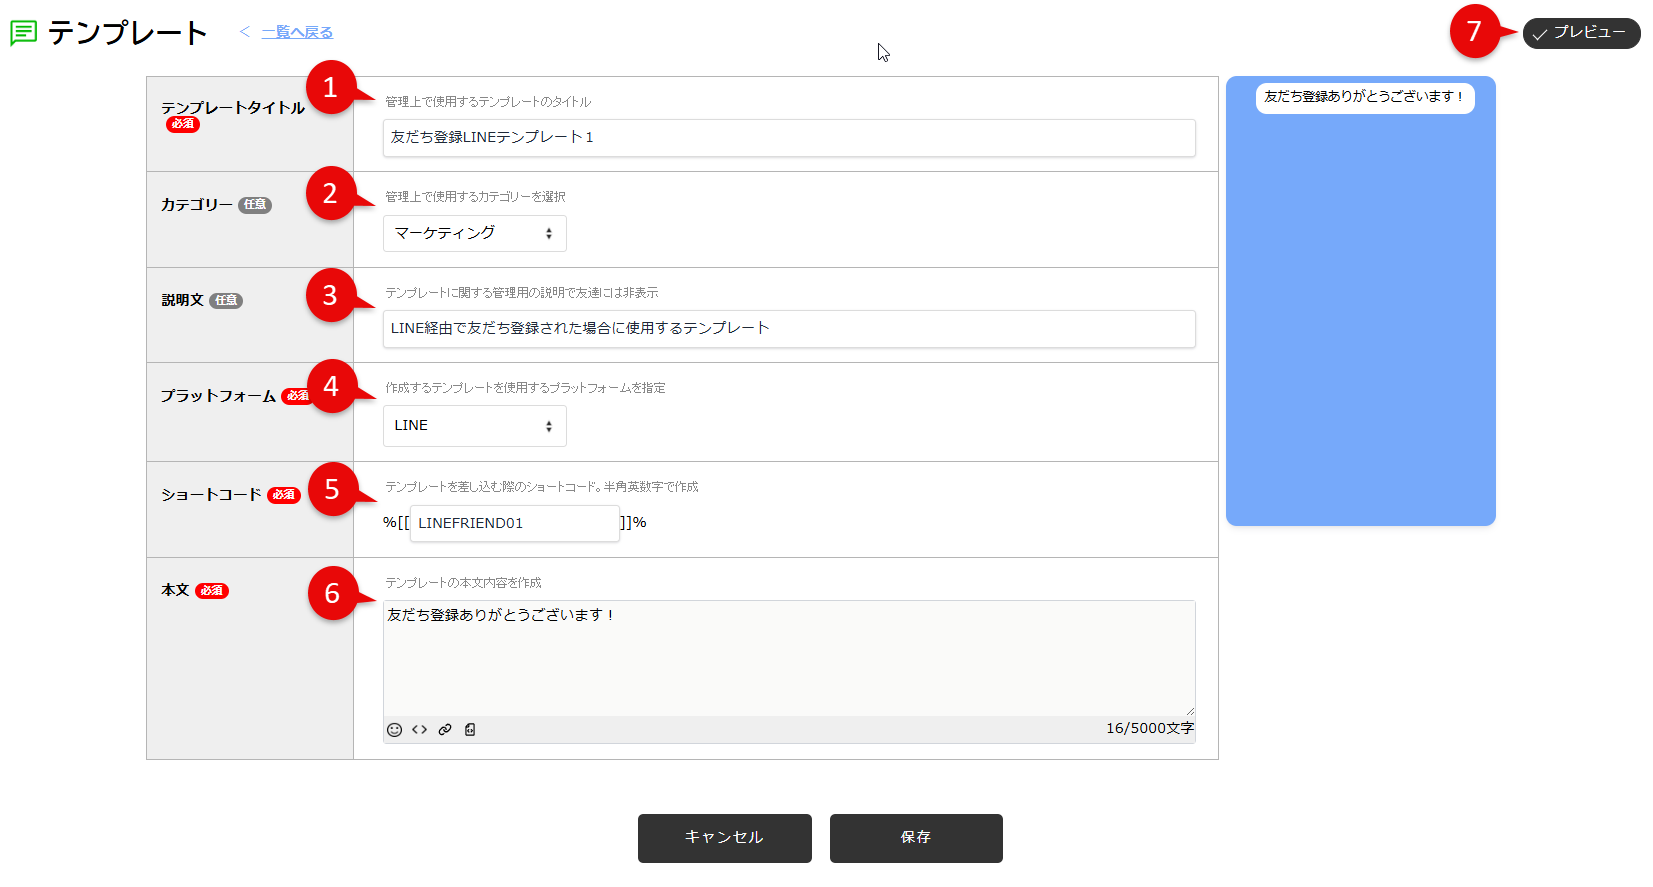The image size is (1653, 887).
Task: Click the red number 6 callout marker
Action: [333, 594]
